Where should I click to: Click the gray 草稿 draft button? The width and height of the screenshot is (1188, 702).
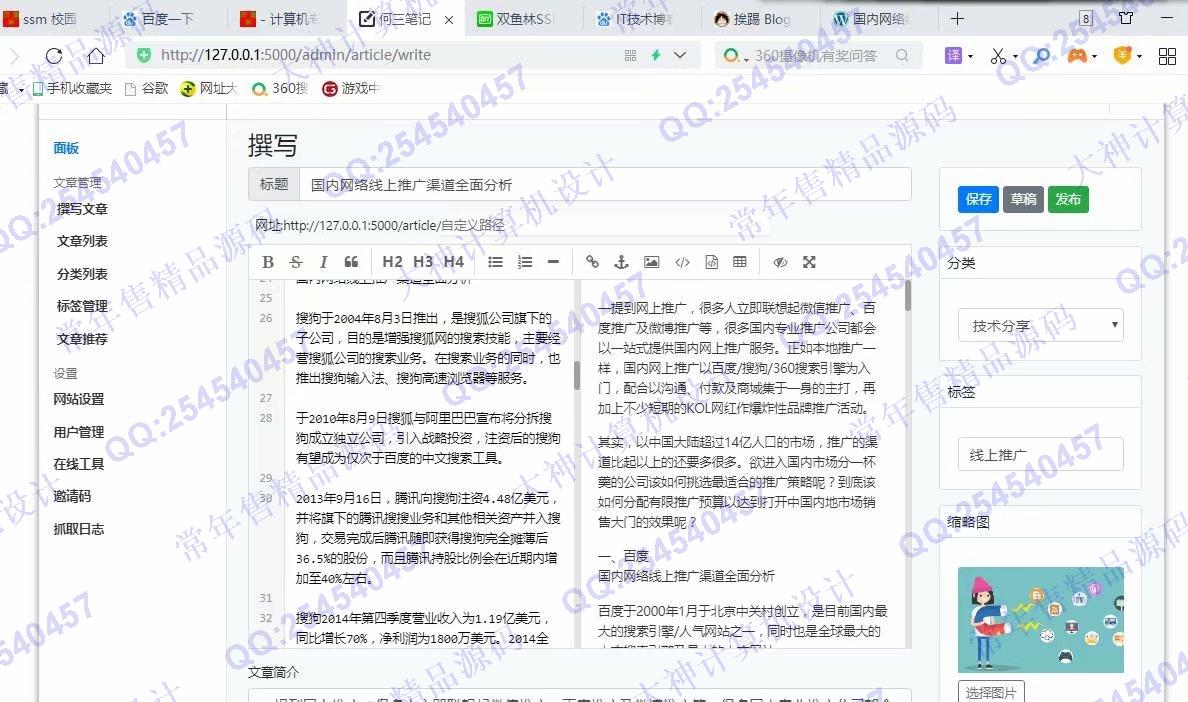coord(1024,199)
